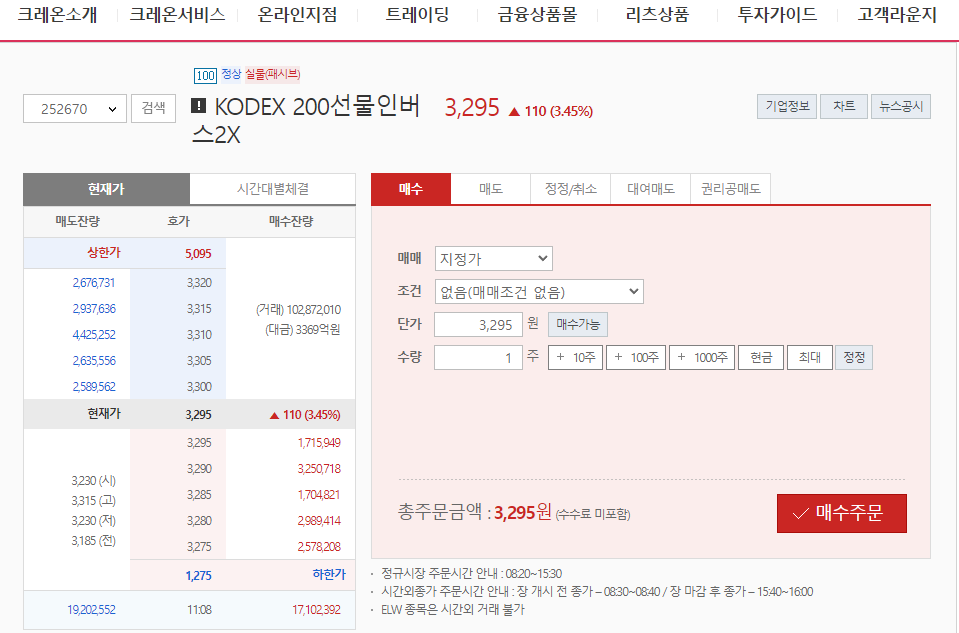The height and width of the screenshot is (633, 959).
Task: Click the 정정 button next to 최대
Action: click(854, 357)
